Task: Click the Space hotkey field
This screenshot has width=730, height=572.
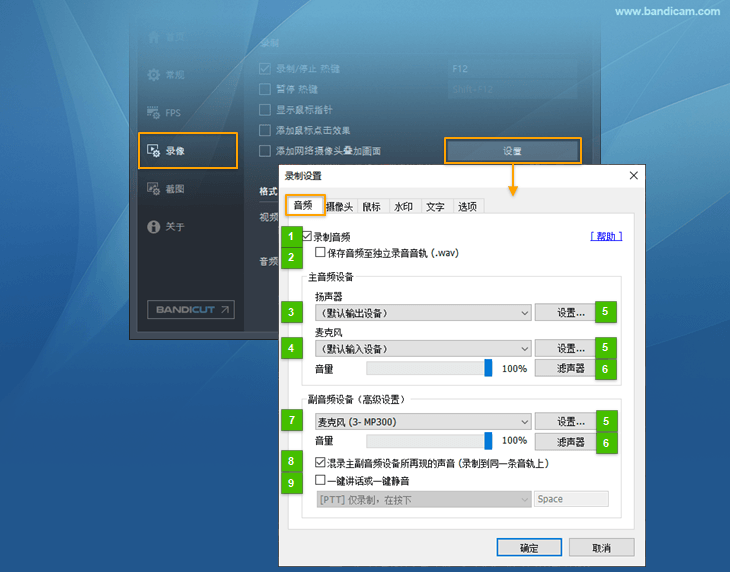Action: [571, 499]
